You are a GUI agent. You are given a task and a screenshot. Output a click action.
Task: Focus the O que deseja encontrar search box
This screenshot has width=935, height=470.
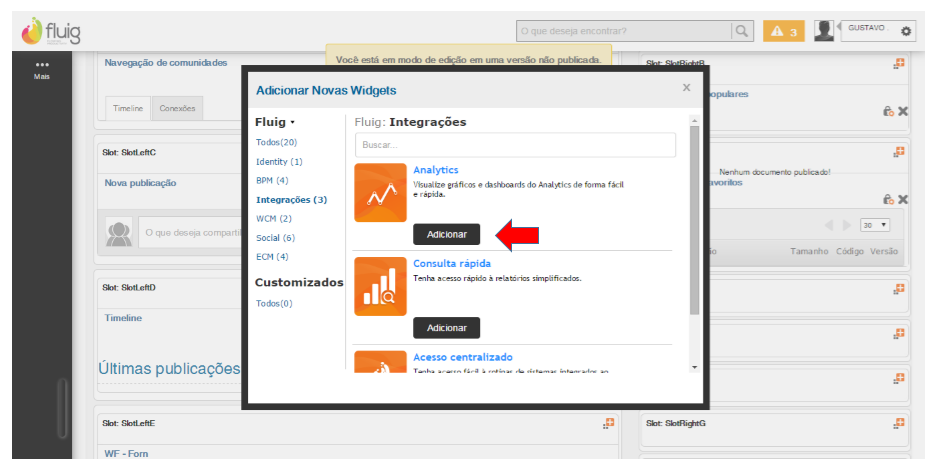point(624,31)
